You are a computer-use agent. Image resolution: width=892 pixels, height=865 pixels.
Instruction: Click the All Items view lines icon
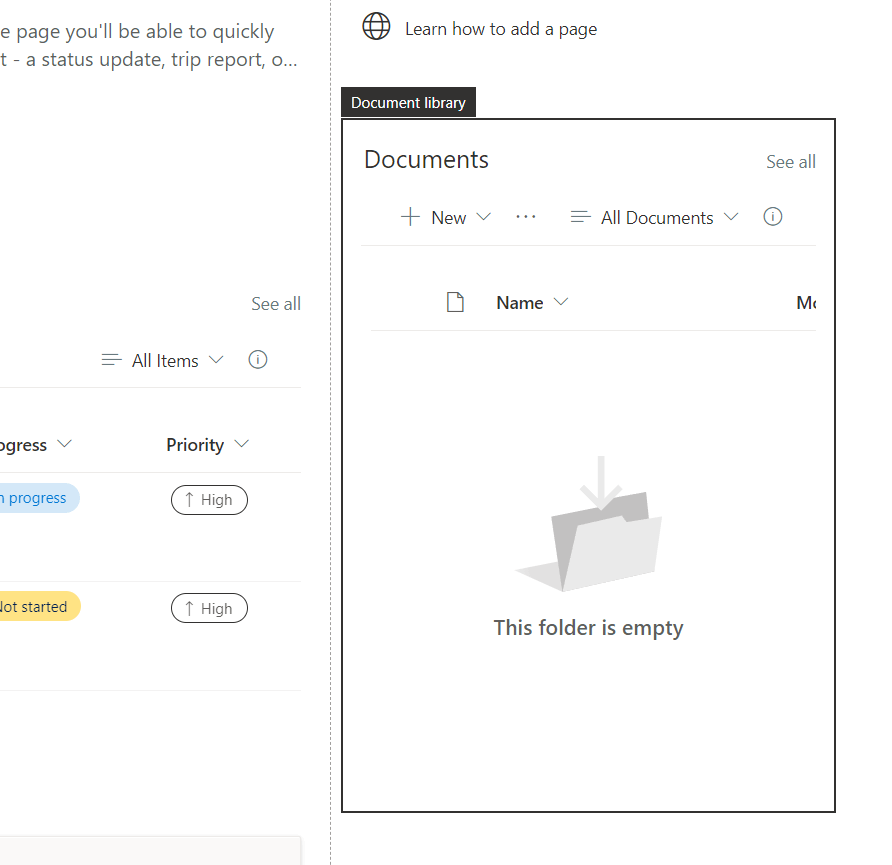click(x=112, y=360)
